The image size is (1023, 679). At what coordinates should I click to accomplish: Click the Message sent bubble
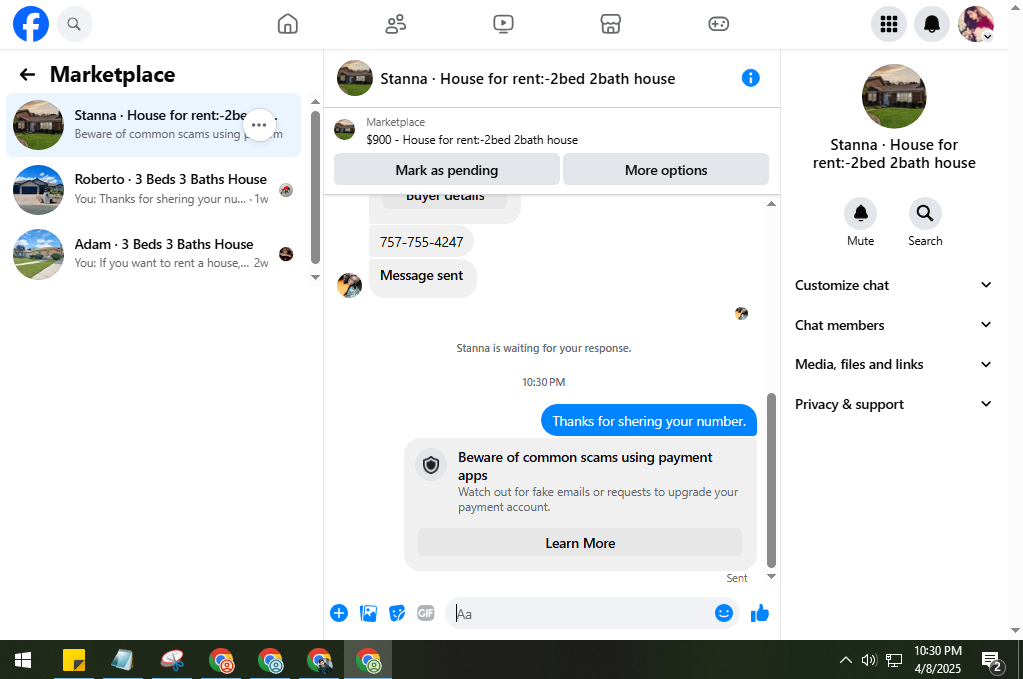point(421,277)
